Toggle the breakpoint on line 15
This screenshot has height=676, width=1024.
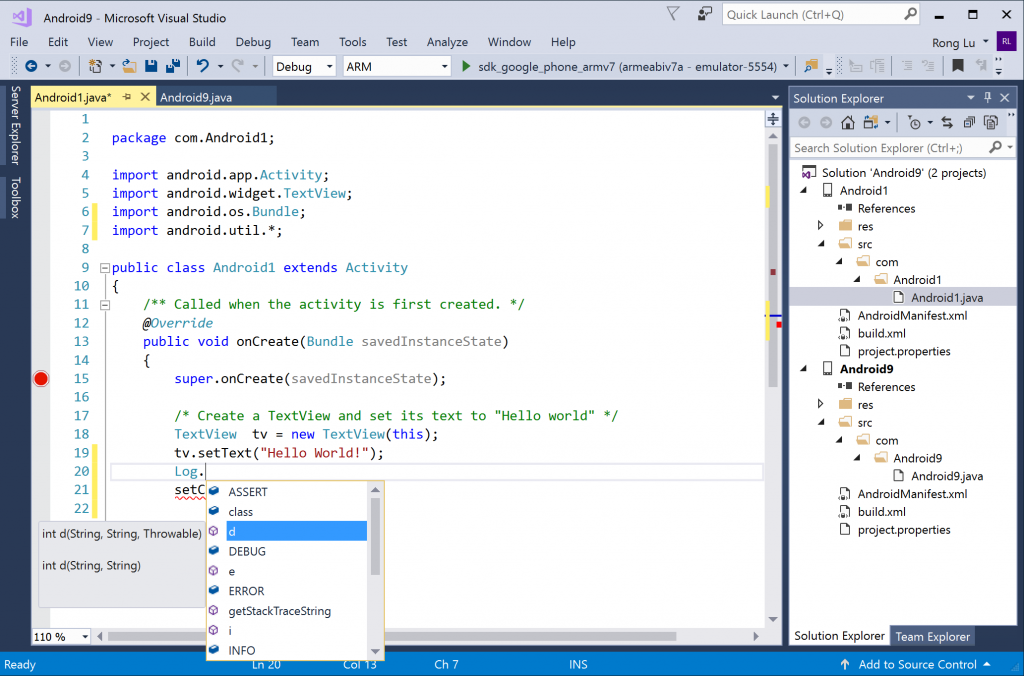[40, 378]
